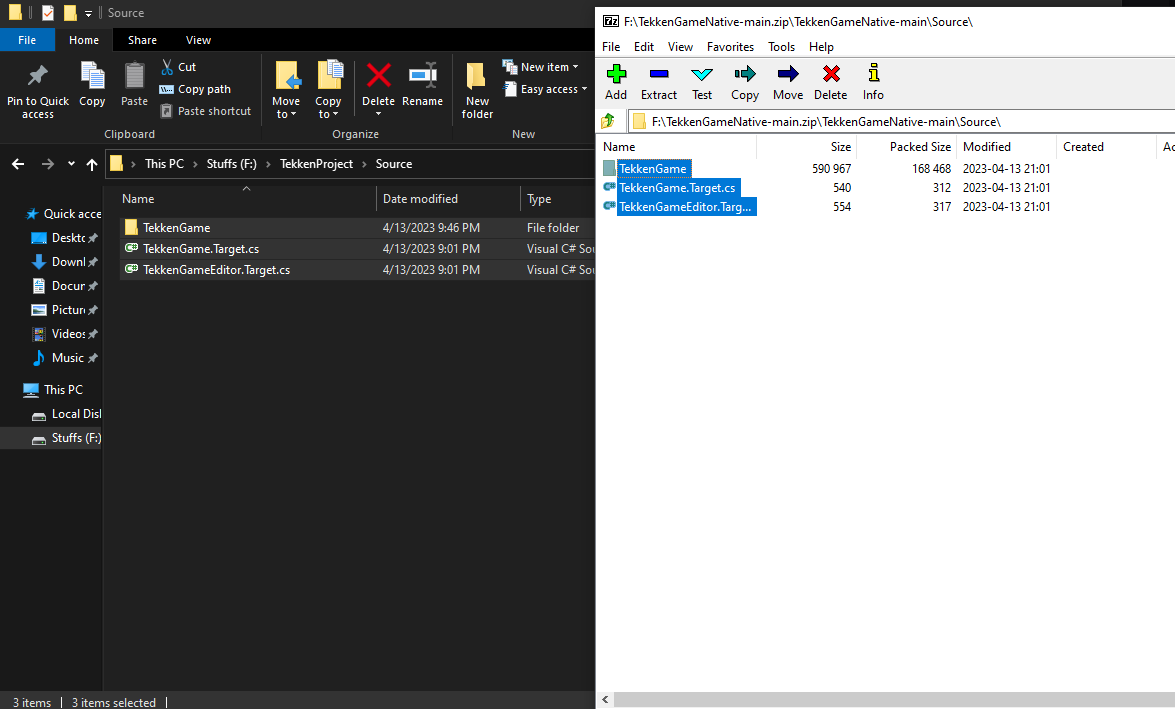Open the 7-Zip Edit menu
Image resolution: width=1175 pixels, height=709 pixels.
click(x=644, y=46)
